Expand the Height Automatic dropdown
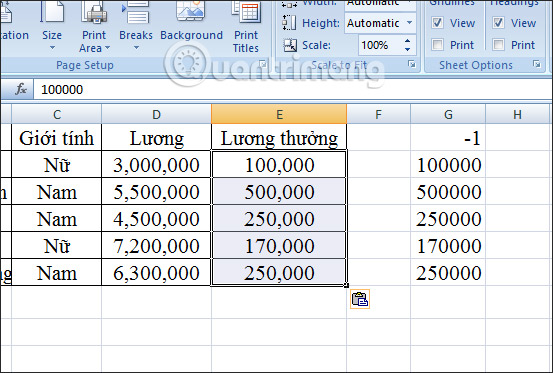 (409, 23)
